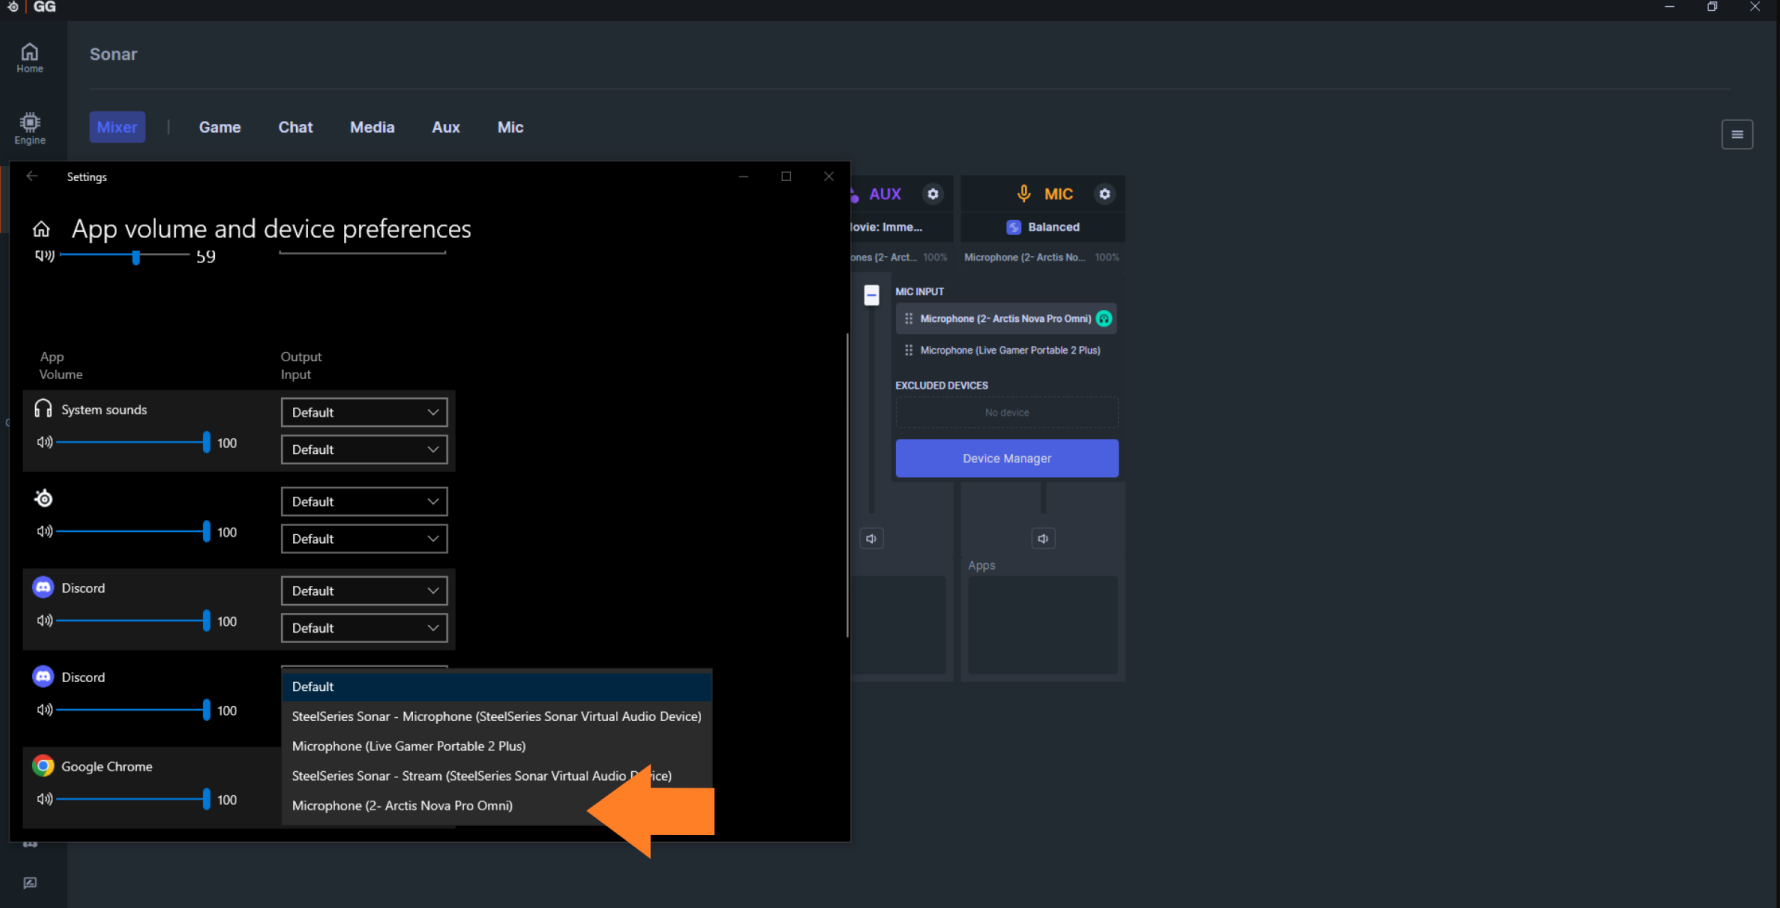Click the Balanced preset icon
Viewport: 1780px width, 908px height.
coord(1014,227)
